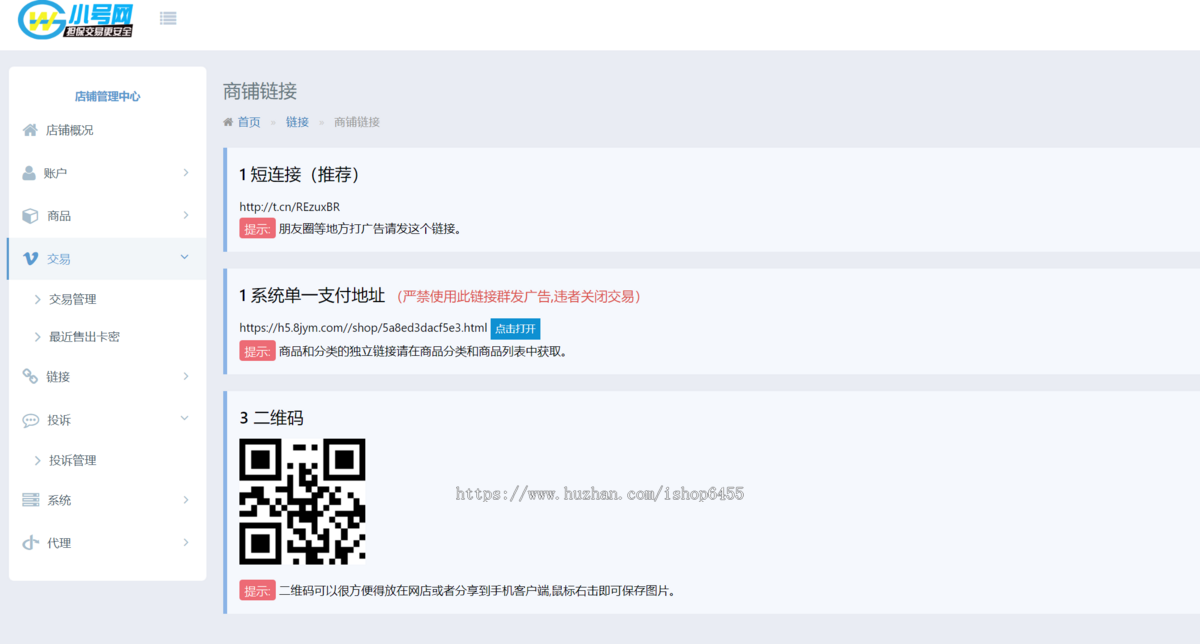This screenshot has height=644, width=1200.
Task: Click the icon beside 代理
Action: pyautogui.click(x=30, y=543)
